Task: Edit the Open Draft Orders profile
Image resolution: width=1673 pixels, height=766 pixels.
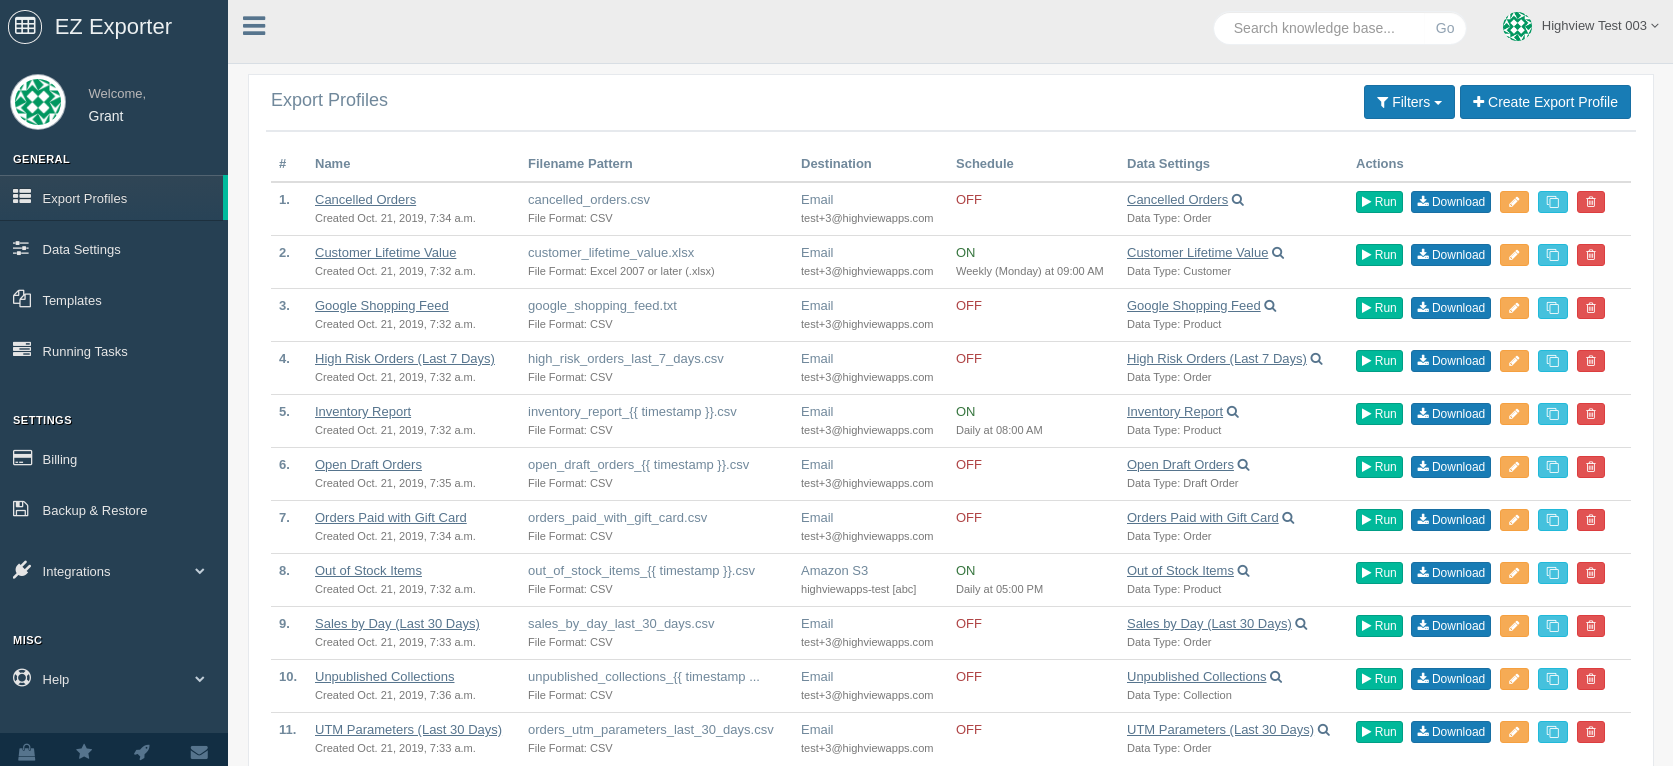Action: [1514, 467]
